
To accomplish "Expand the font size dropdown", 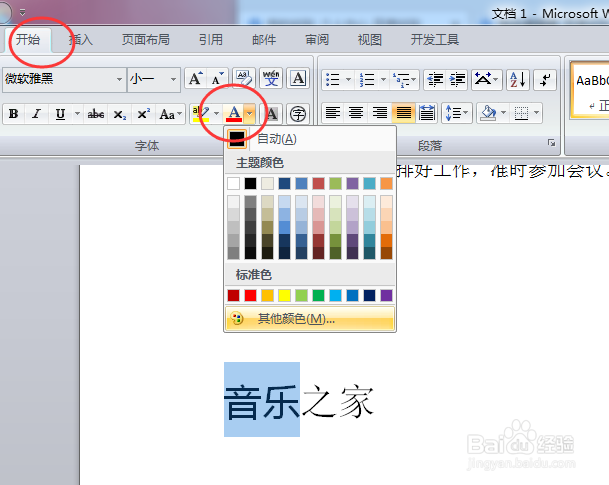I will (173, 80).
